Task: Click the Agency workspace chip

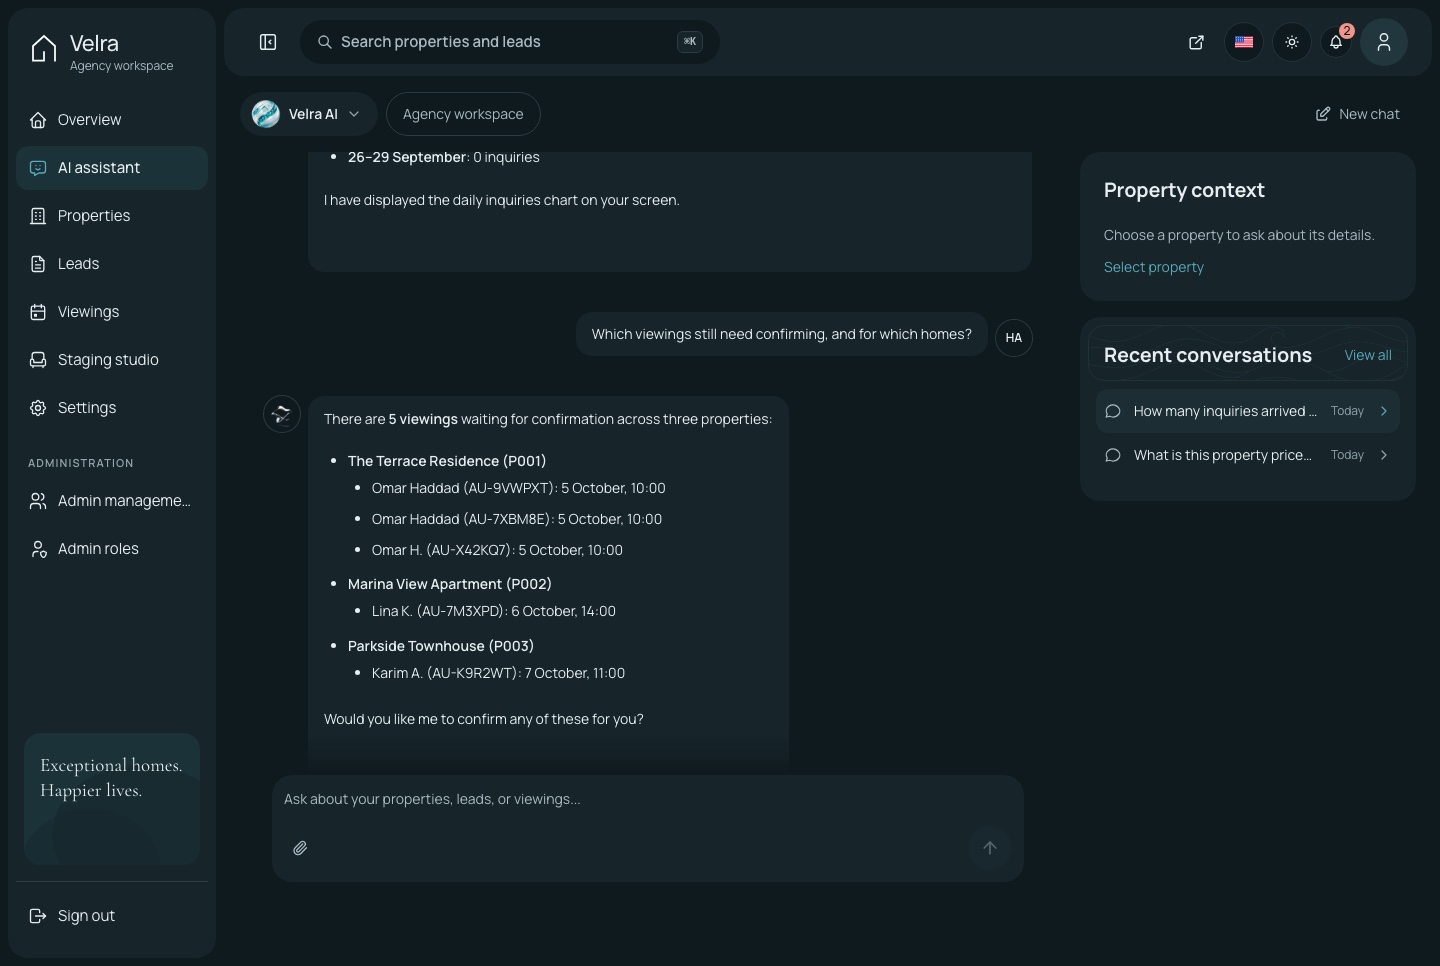Action: click(x=463, y=114)
